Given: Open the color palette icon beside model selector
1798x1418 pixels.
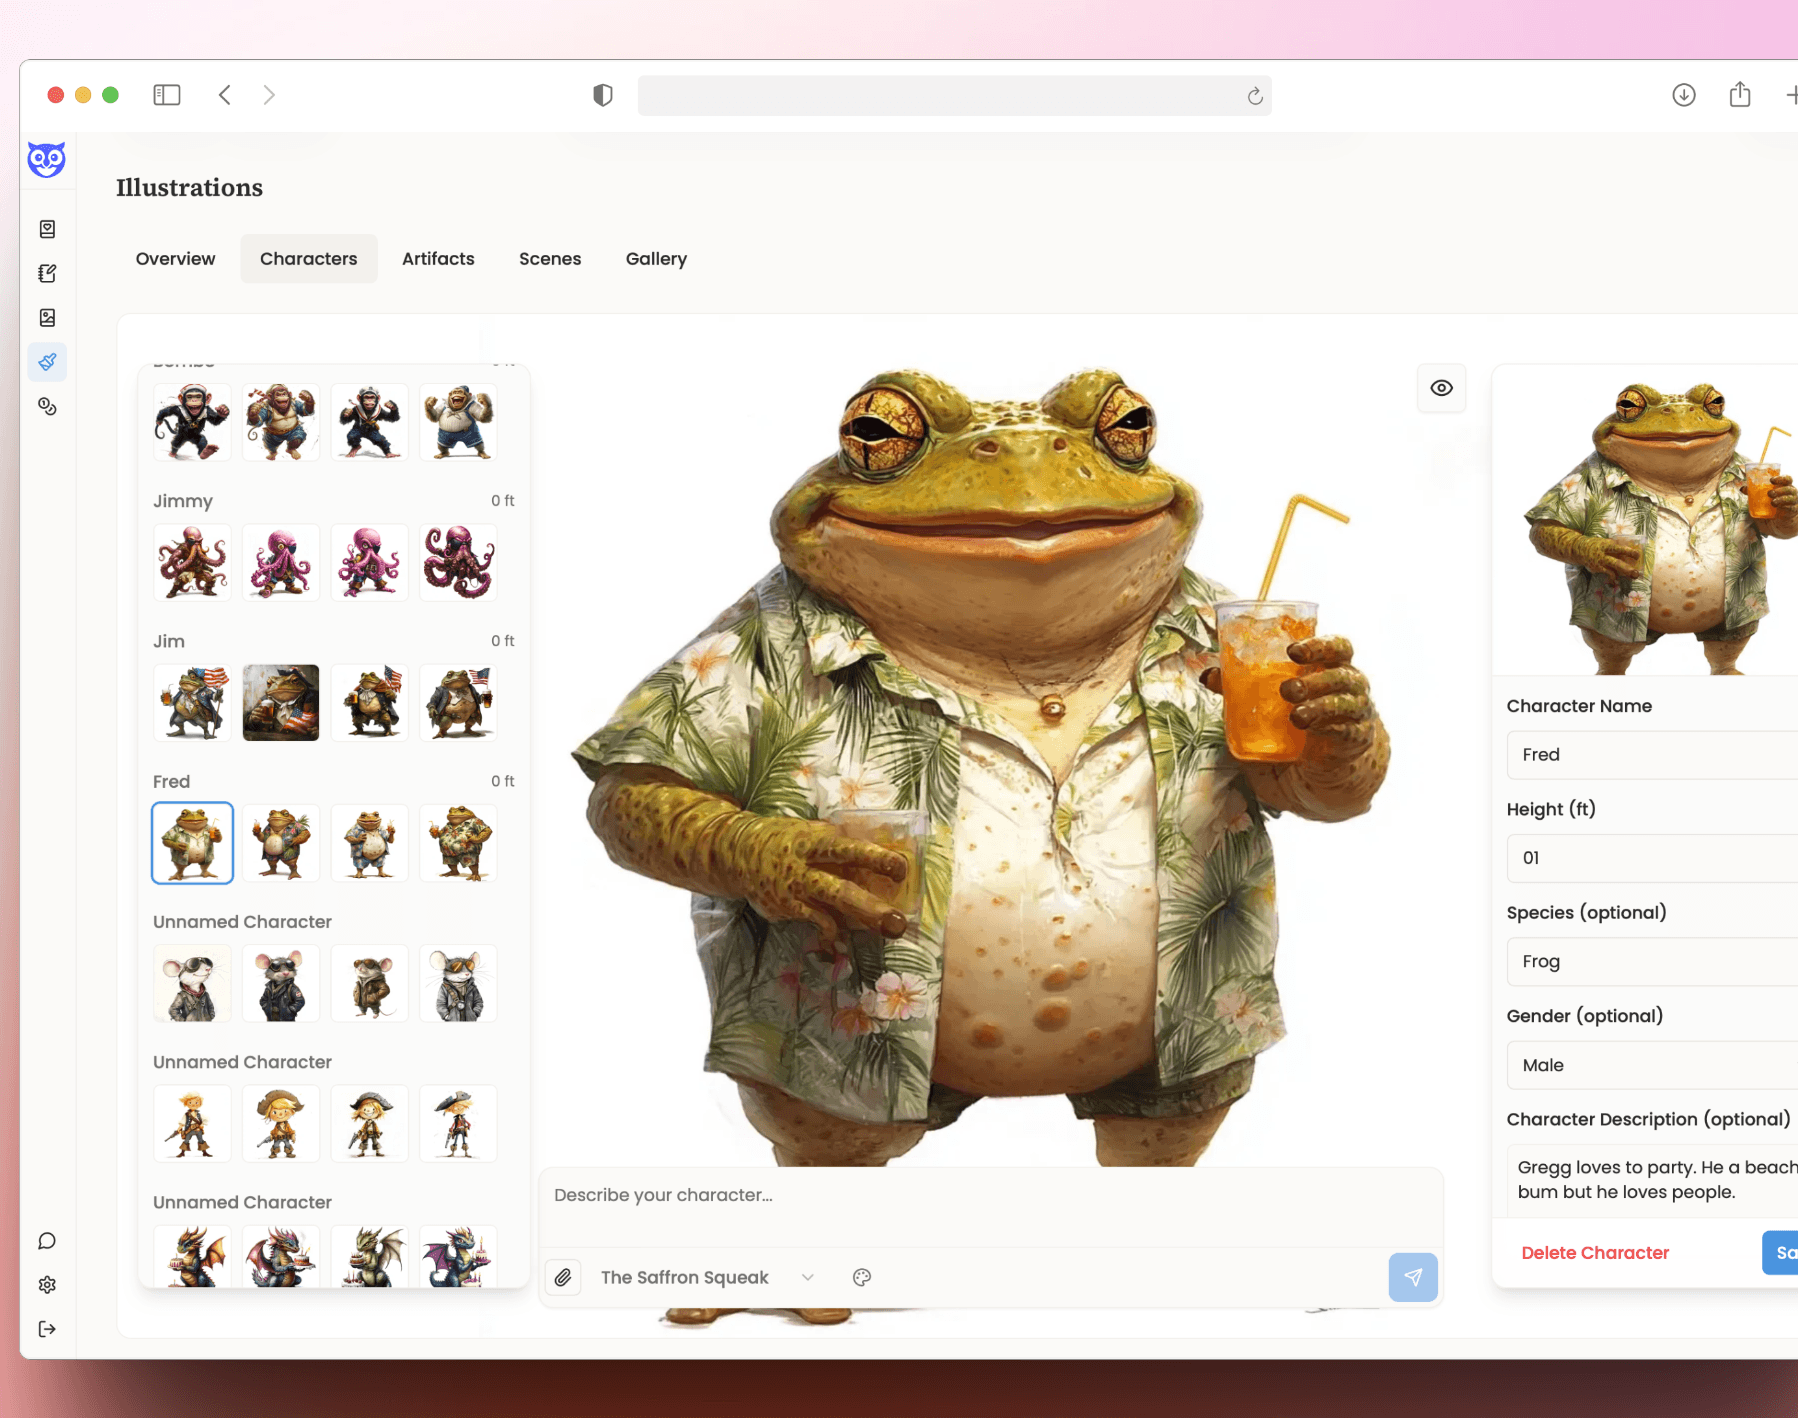Looking at the screenshot, I should tap(861, 1277).
